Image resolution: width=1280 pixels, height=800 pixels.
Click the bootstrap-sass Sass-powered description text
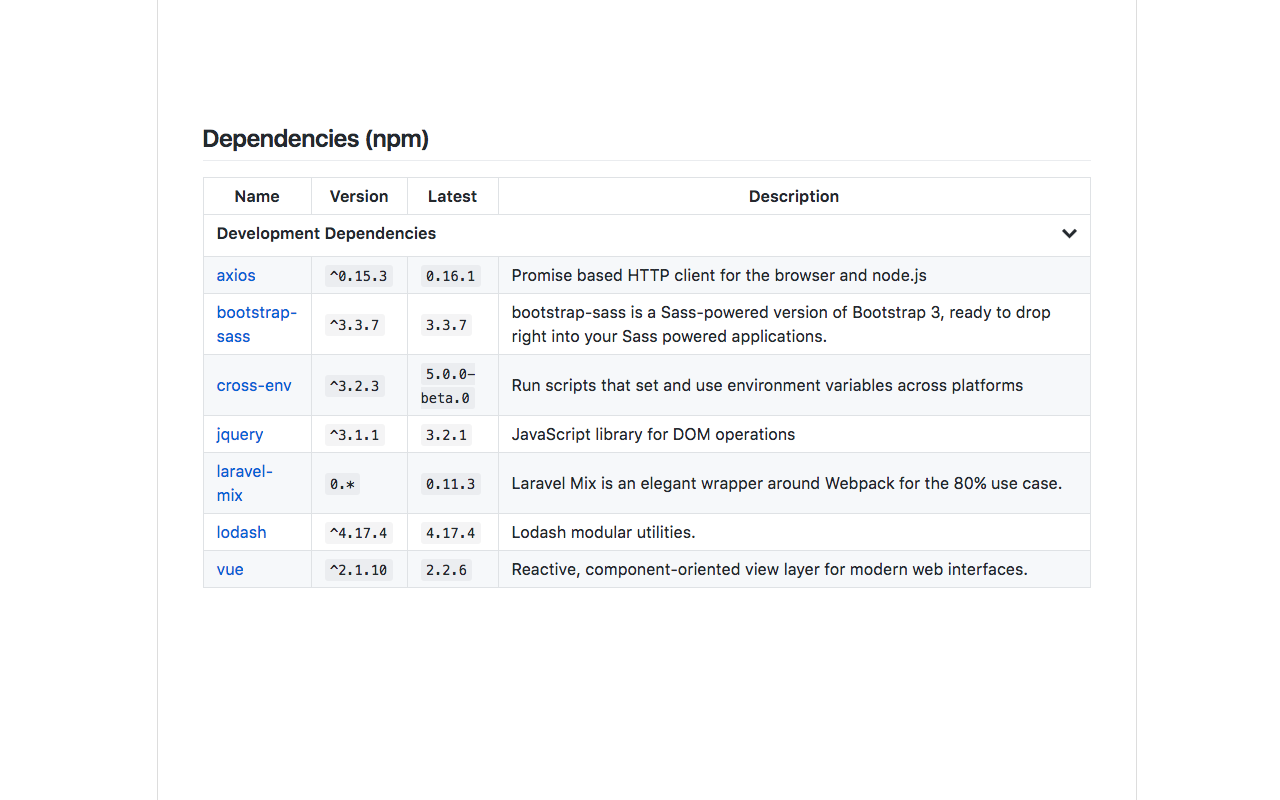781,324
